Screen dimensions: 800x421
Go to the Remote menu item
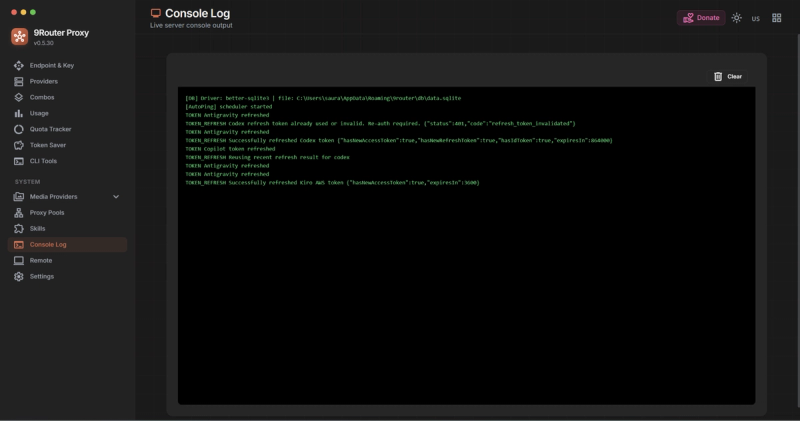[x=67, y=260]
